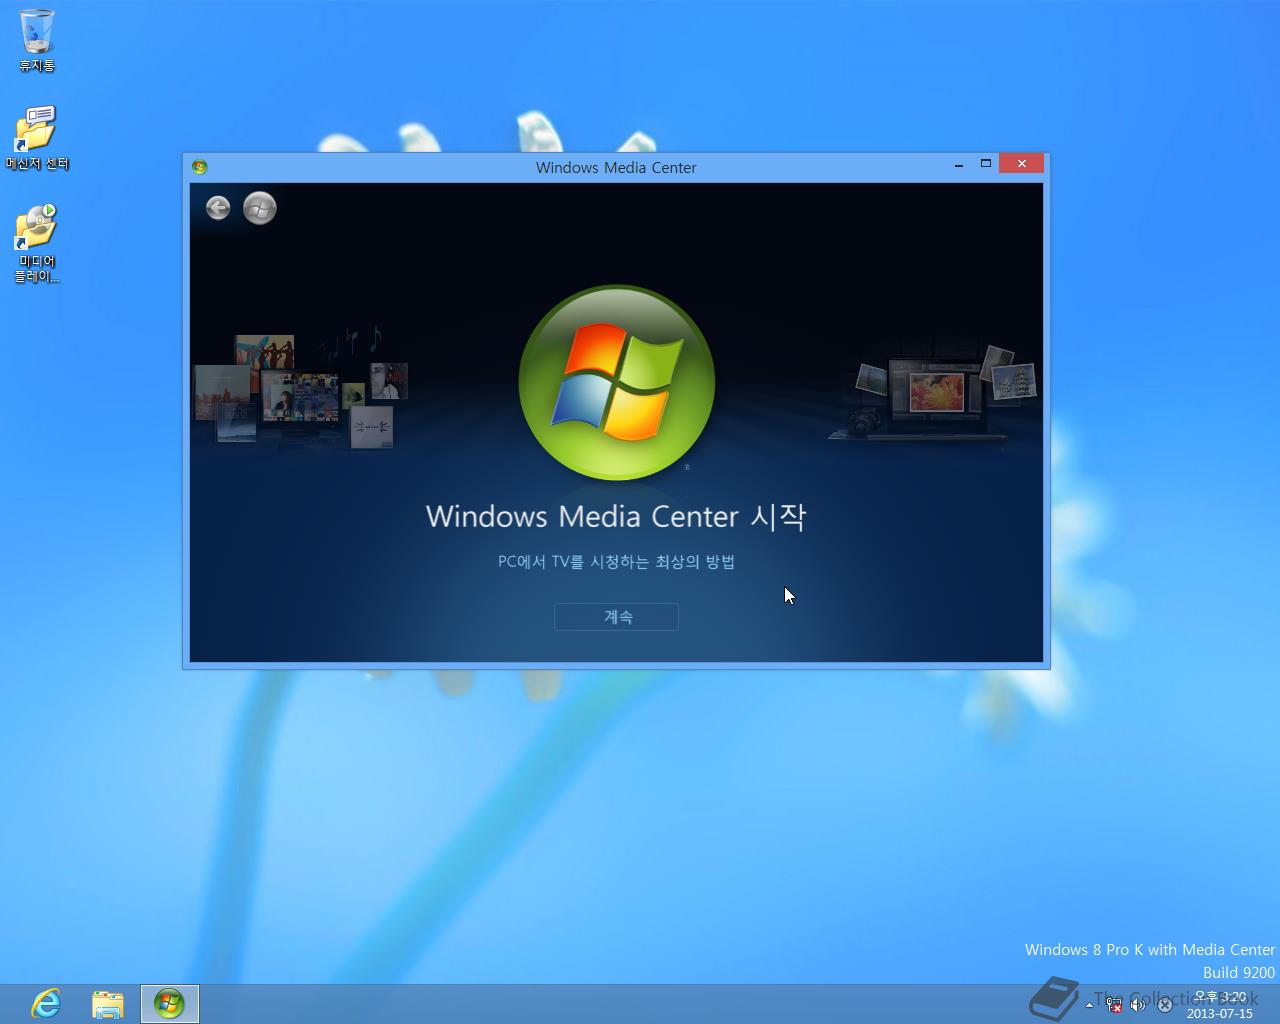The image size is (1280, 1024).
Task: Click the photo monitor and camera thumbnail
Action: click(x=932, y=394)
